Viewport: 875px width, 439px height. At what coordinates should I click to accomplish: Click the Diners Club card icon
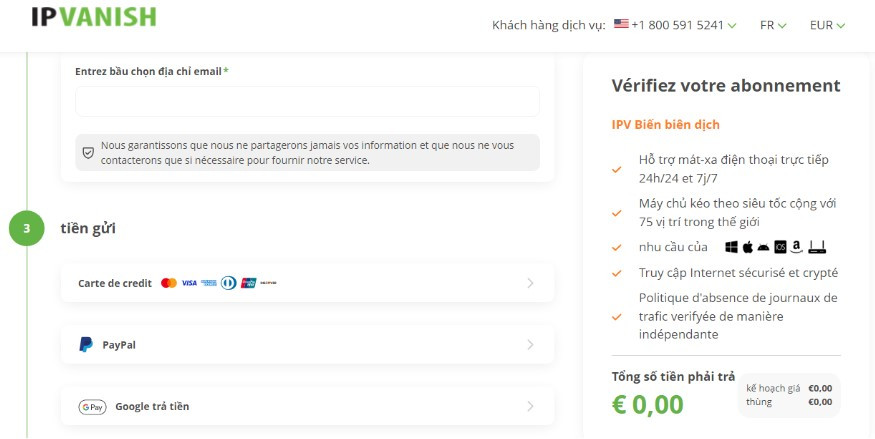[228, 283]
